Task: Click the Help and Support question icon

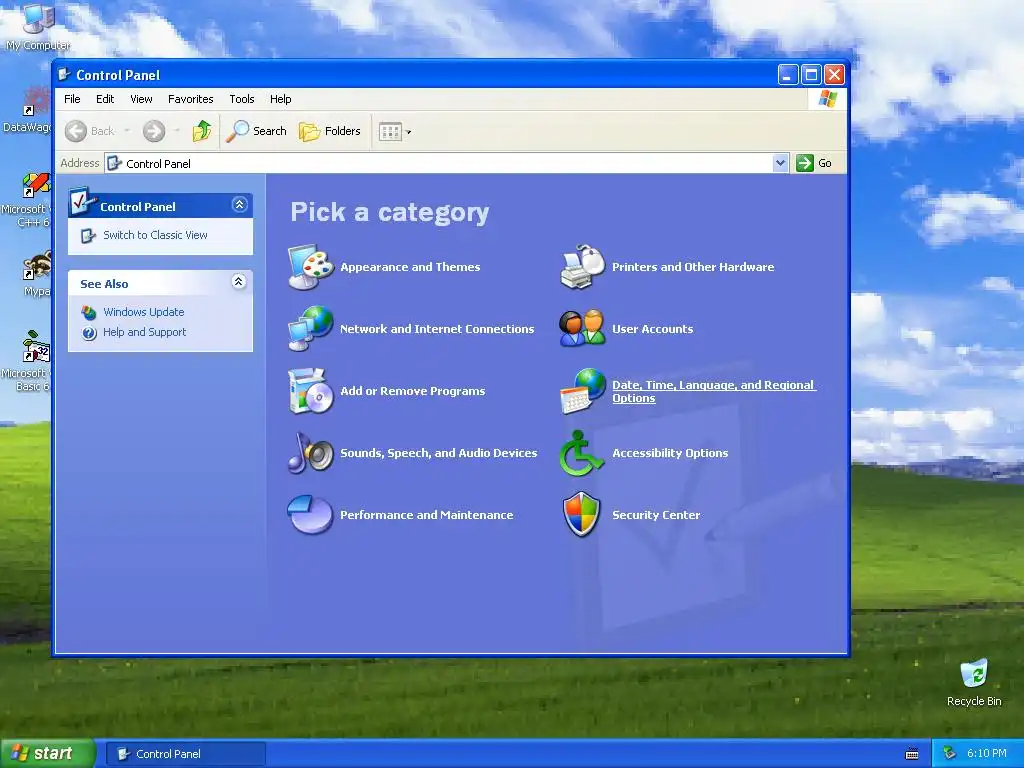Action: [x=89, y=333]
